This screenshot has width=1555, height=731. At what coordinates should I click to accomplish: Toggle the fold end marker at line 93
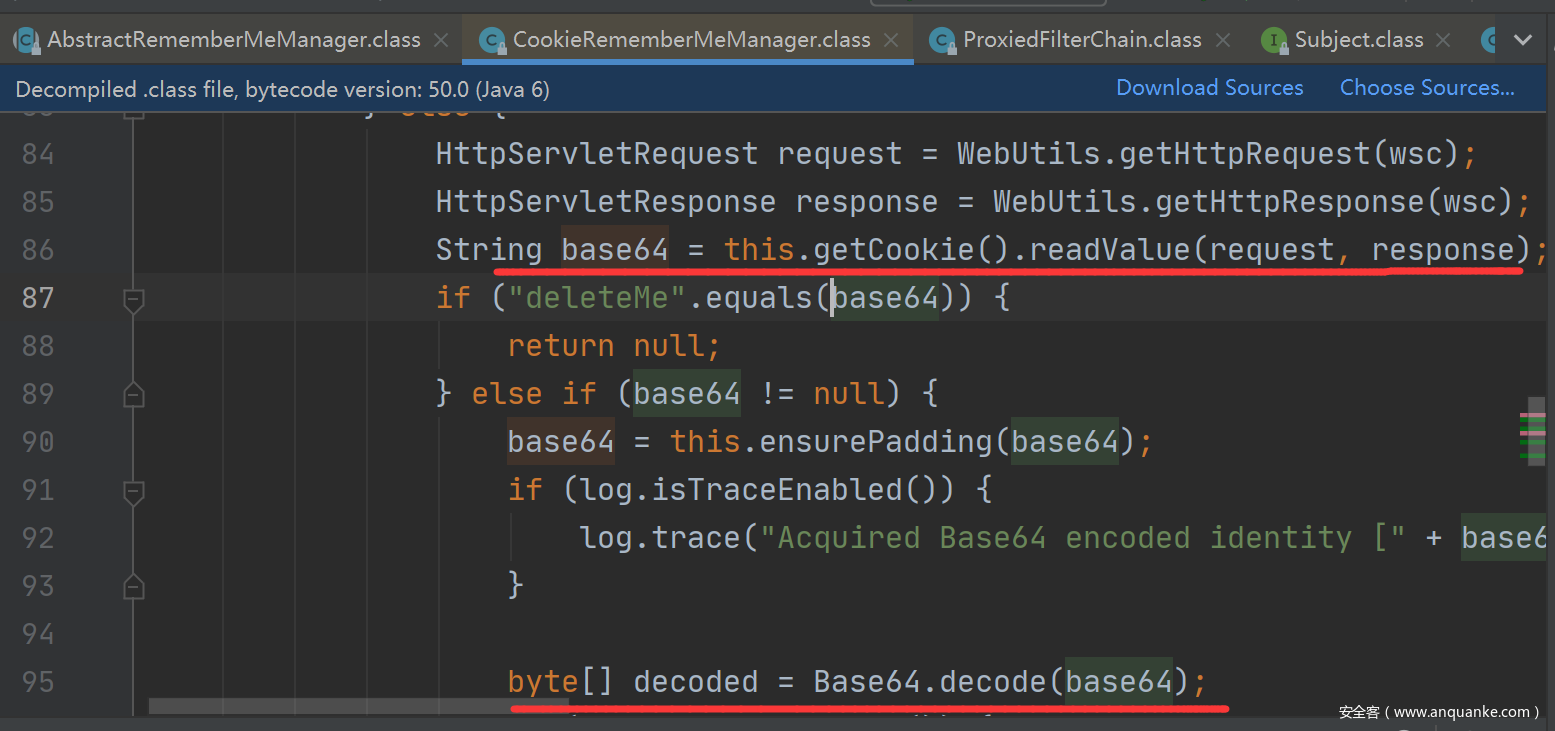(133, 586)
